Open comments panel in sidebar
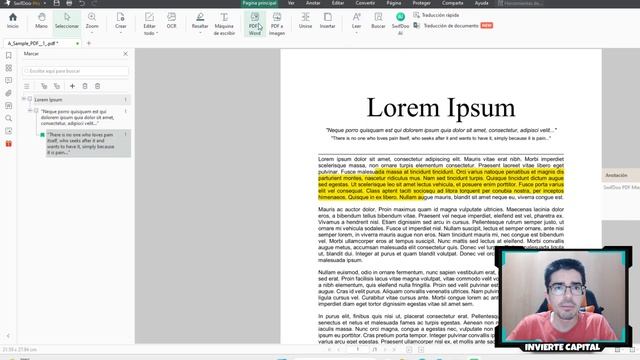 [x=9, y=80]
